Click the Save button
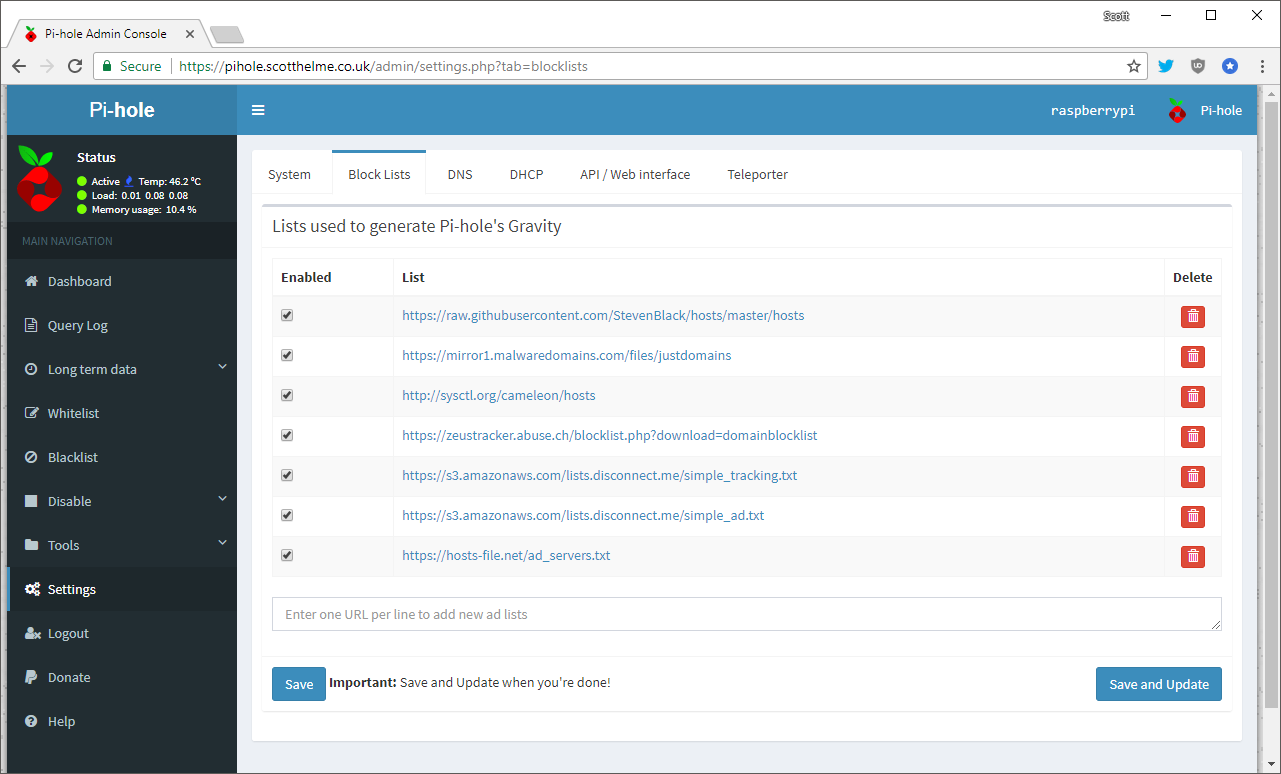Image resolution: width=1281 pixels, height=774 pixels. (x=299, y=684)
